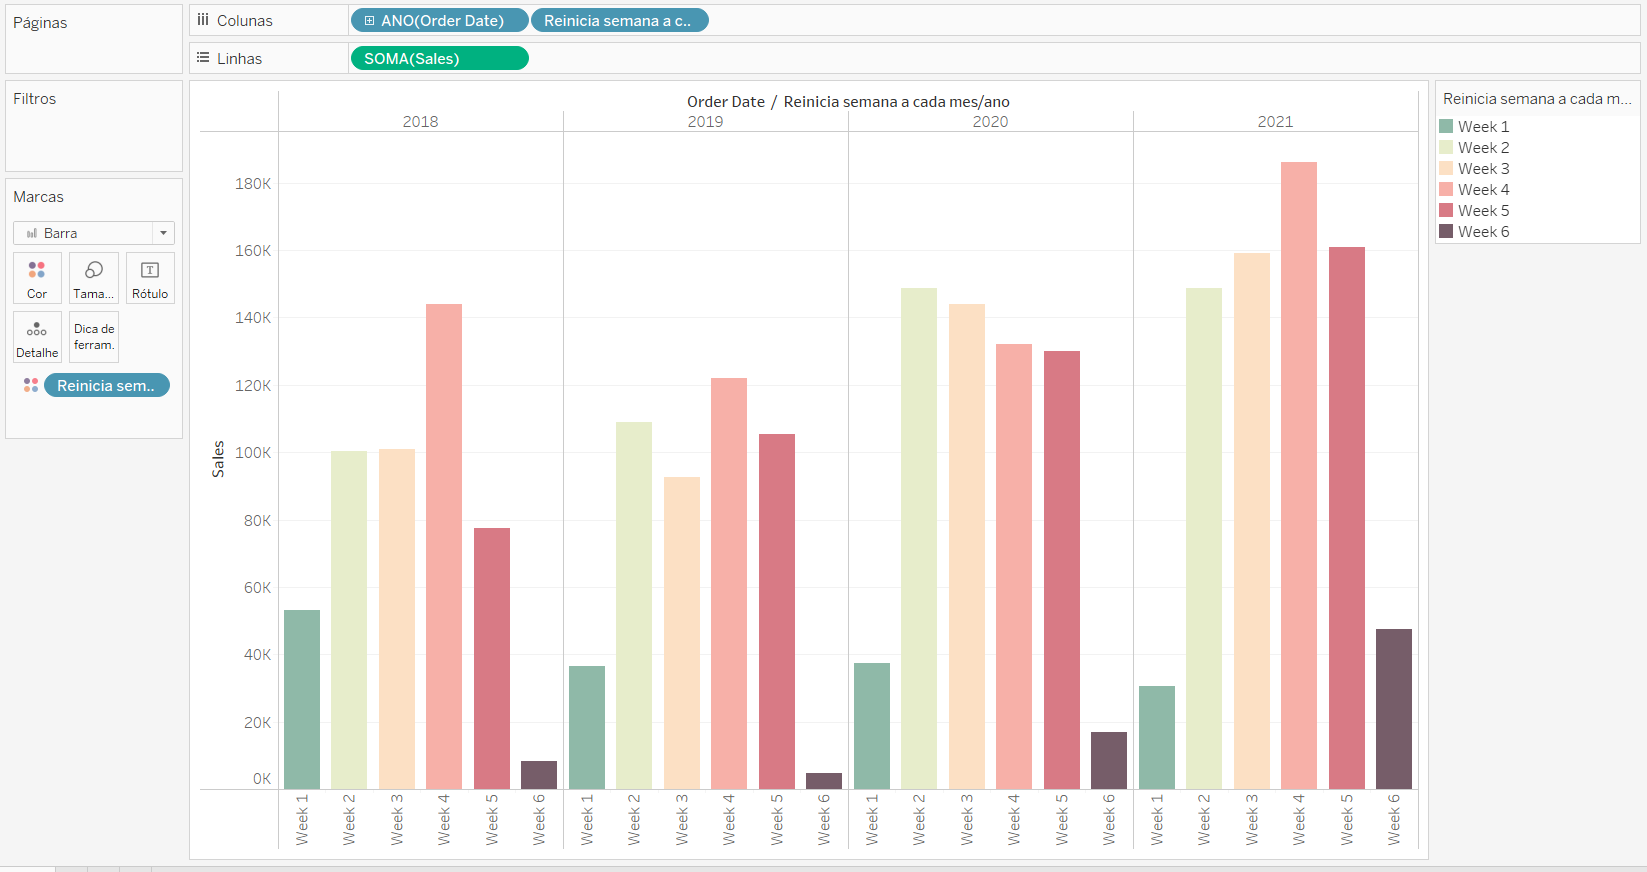Select the Week 4 legend color swatch

(1446, 189)
